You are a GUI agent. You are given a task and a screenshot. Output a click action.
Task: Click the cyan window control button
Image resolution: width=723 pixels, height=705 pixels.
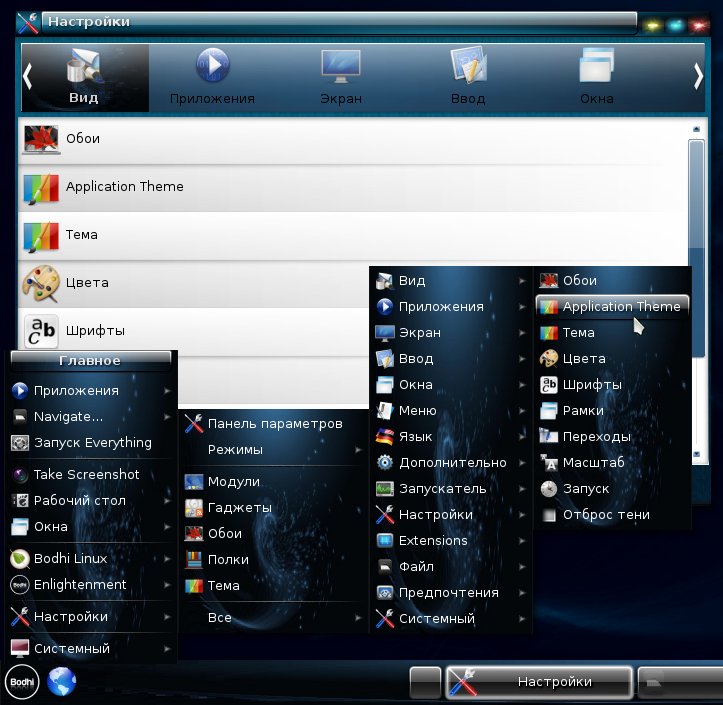tap(676, 25)
